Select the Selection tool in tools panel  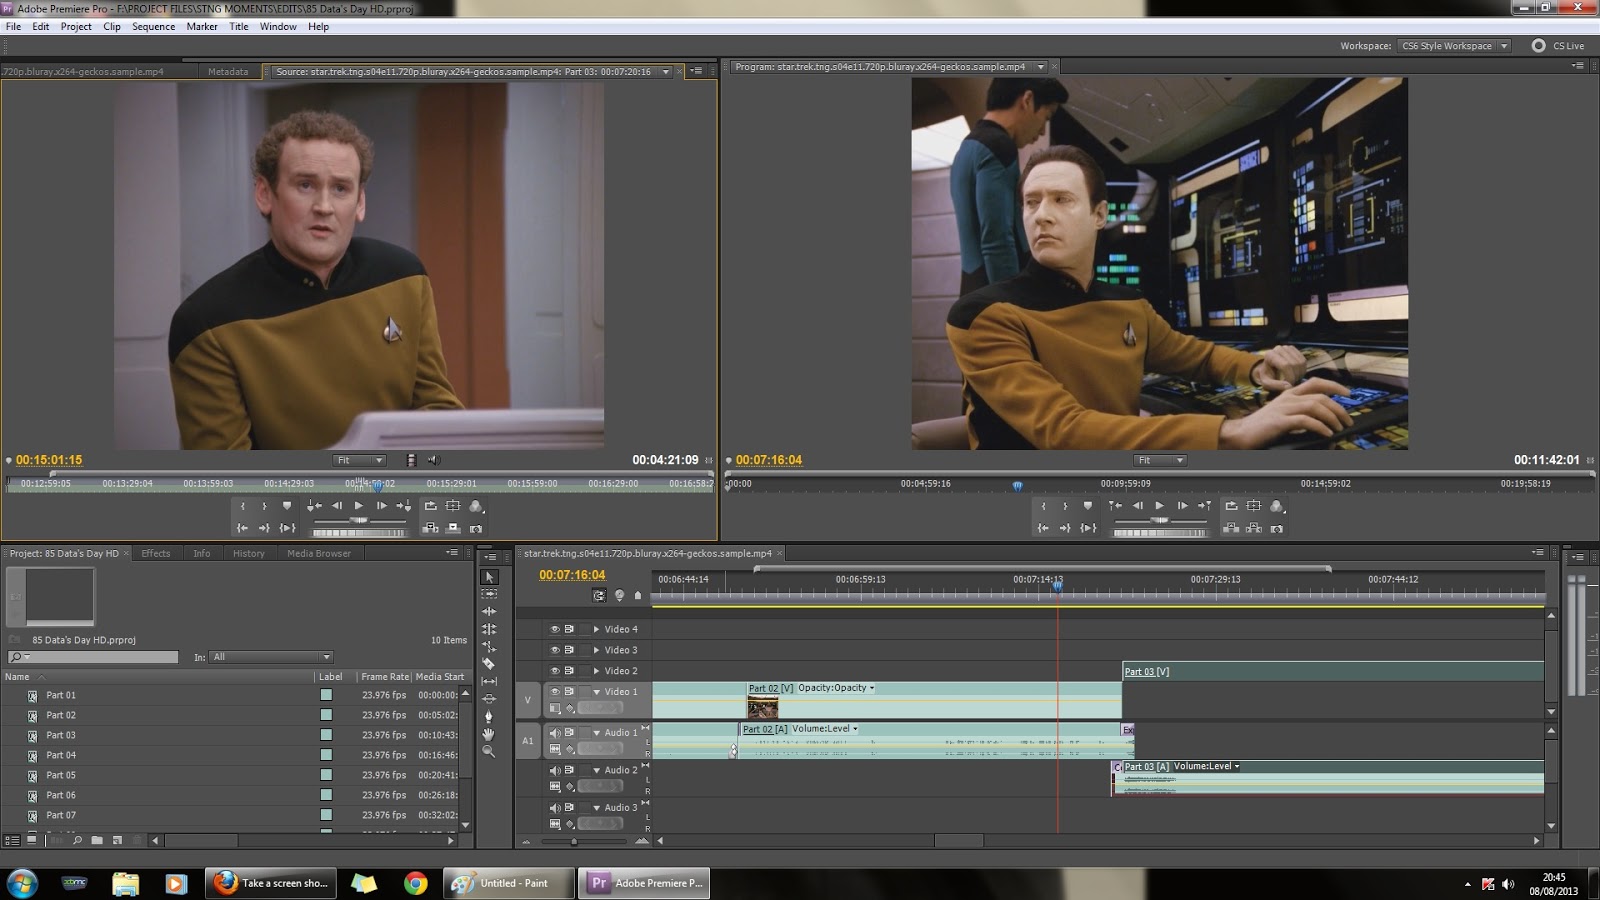click(489, 577)
